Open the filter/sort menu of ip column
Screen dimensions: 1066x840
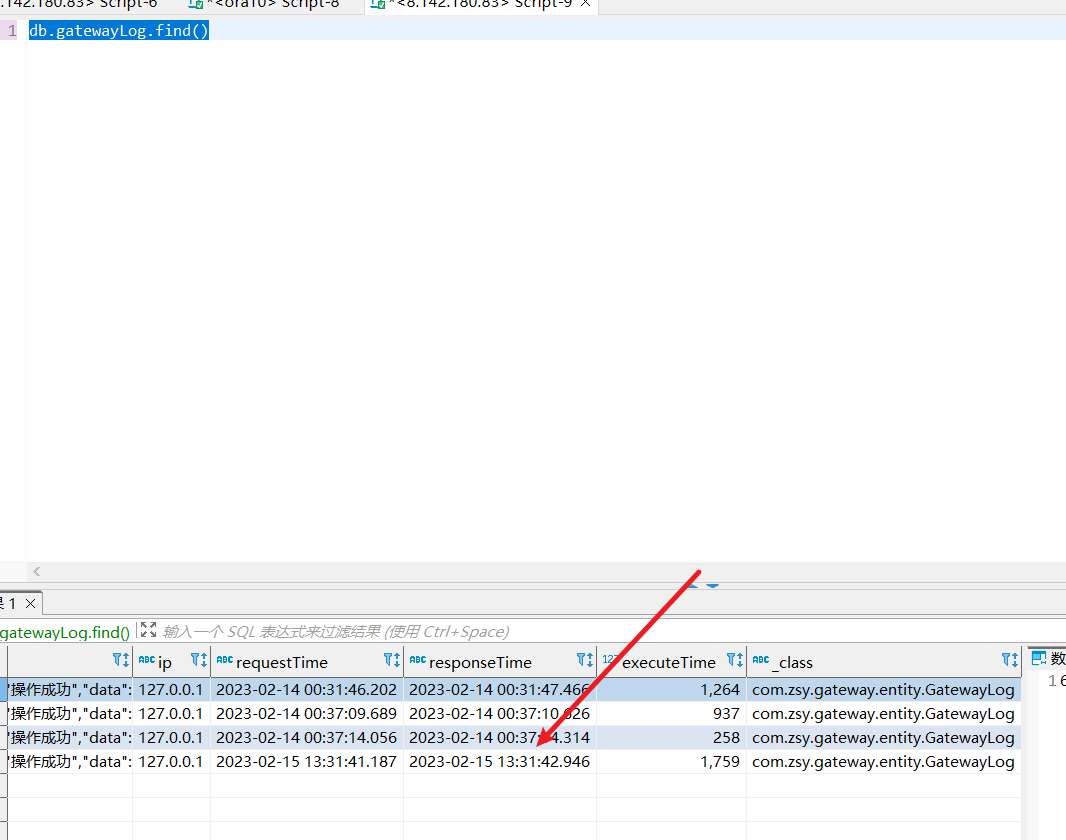click(x=199, y=660)
